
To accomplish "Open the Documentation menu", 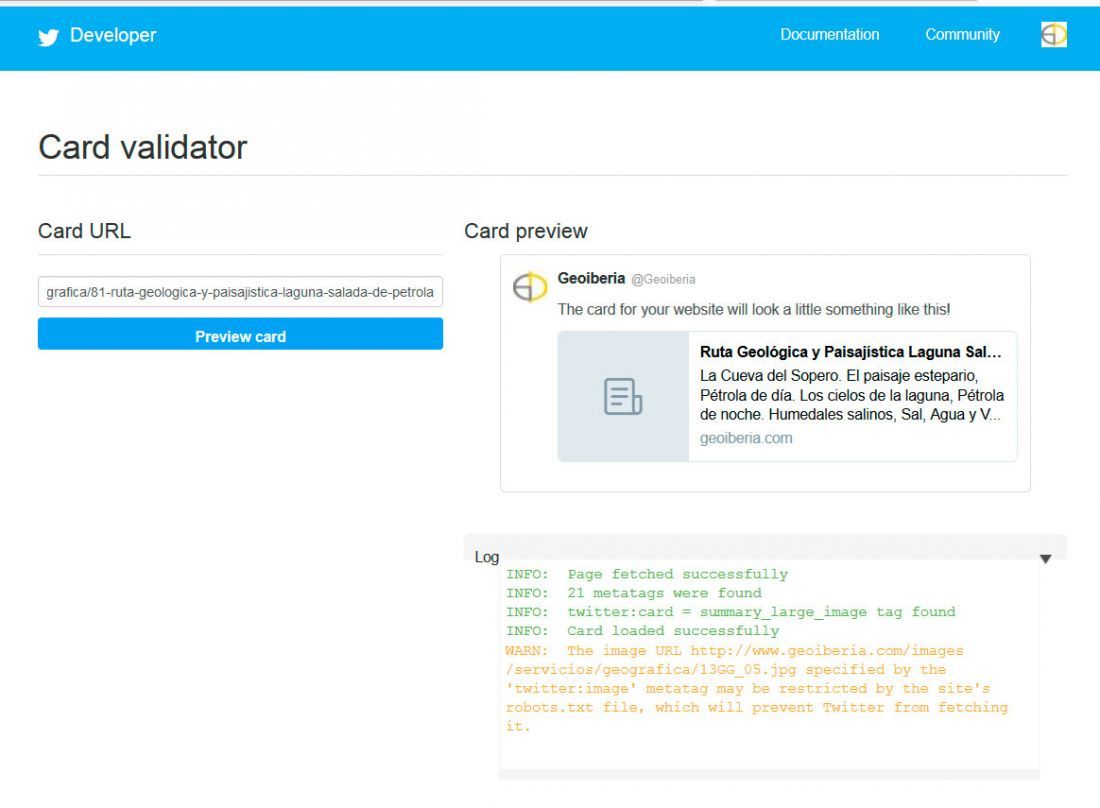I will (829, 34).
